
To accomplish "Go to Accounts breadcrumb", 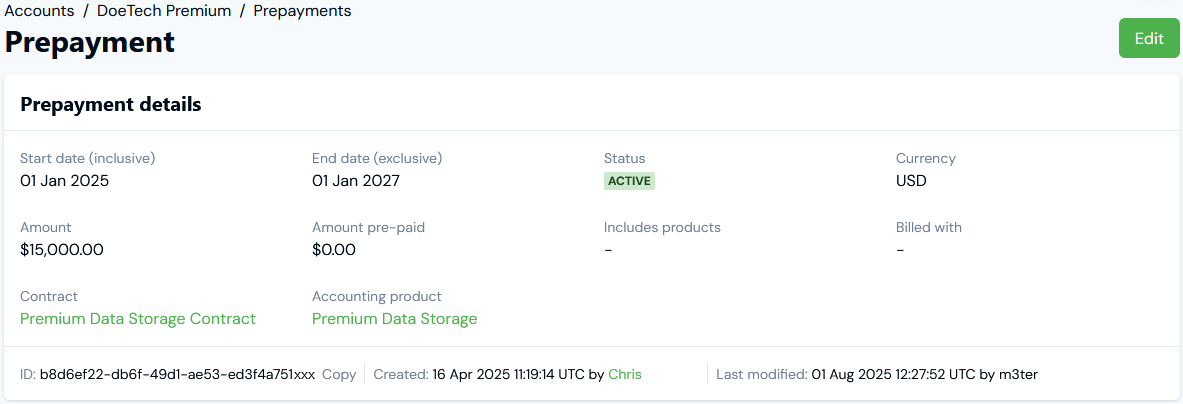I will pos(39,11).
